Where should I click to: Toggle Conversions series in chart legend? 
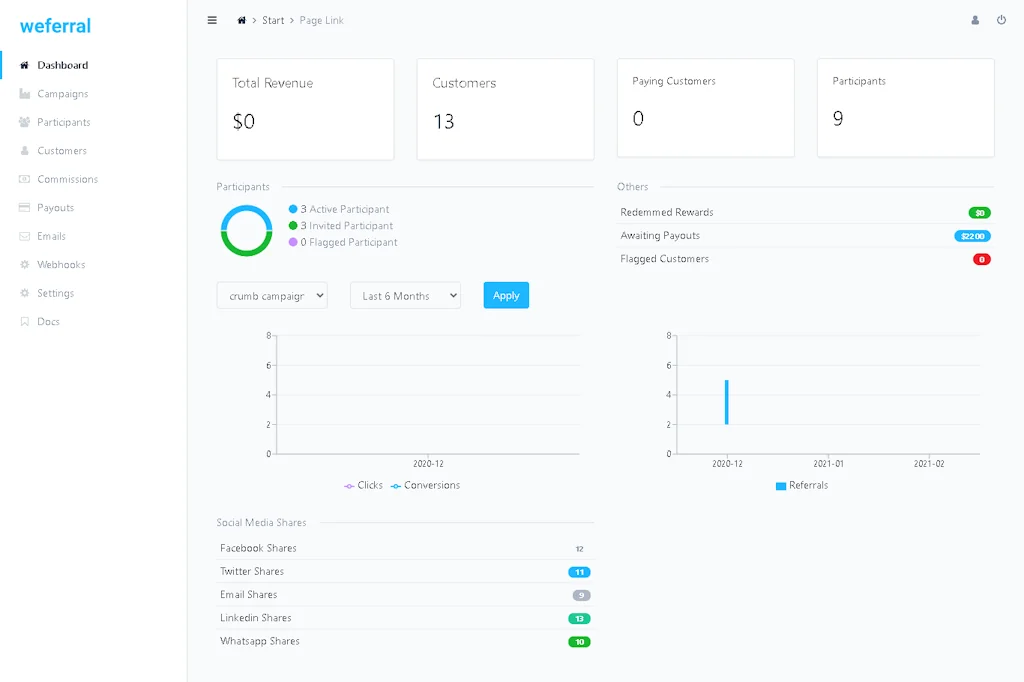tap(425, 485)
